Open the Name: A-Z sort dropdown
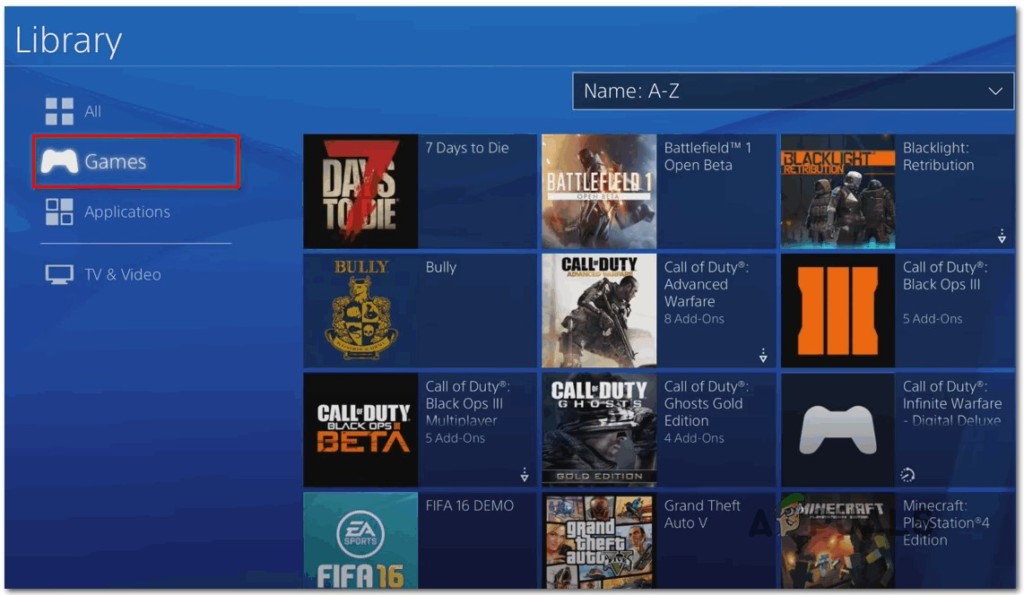This screenshot has height=595, width=1024. point(793,91)
